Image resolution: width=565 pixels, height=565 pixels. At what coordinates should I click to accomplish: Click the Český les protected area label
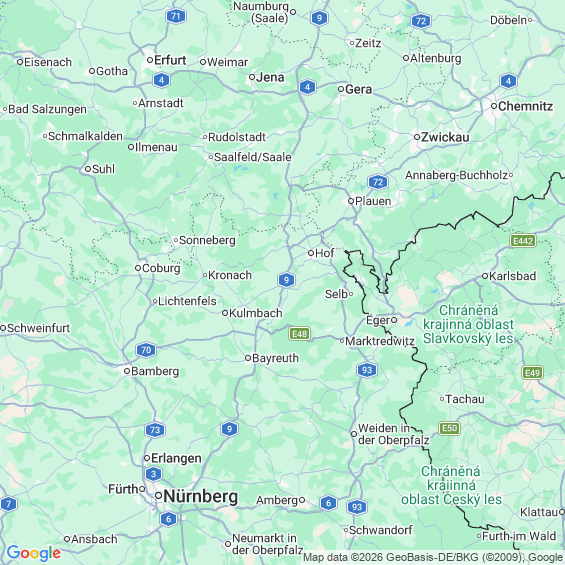pyautogui.click(x=451, y=485)
